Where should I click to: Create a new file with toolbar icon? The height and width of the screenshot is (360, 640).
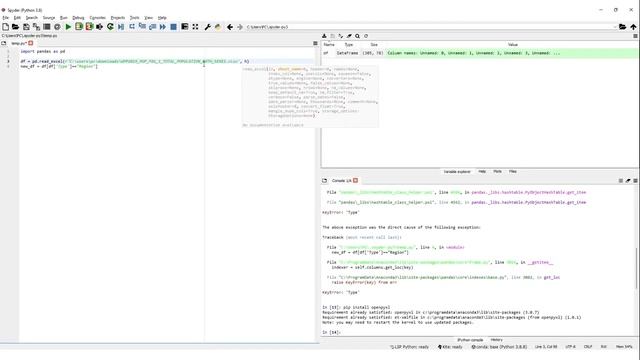point(5,27)
